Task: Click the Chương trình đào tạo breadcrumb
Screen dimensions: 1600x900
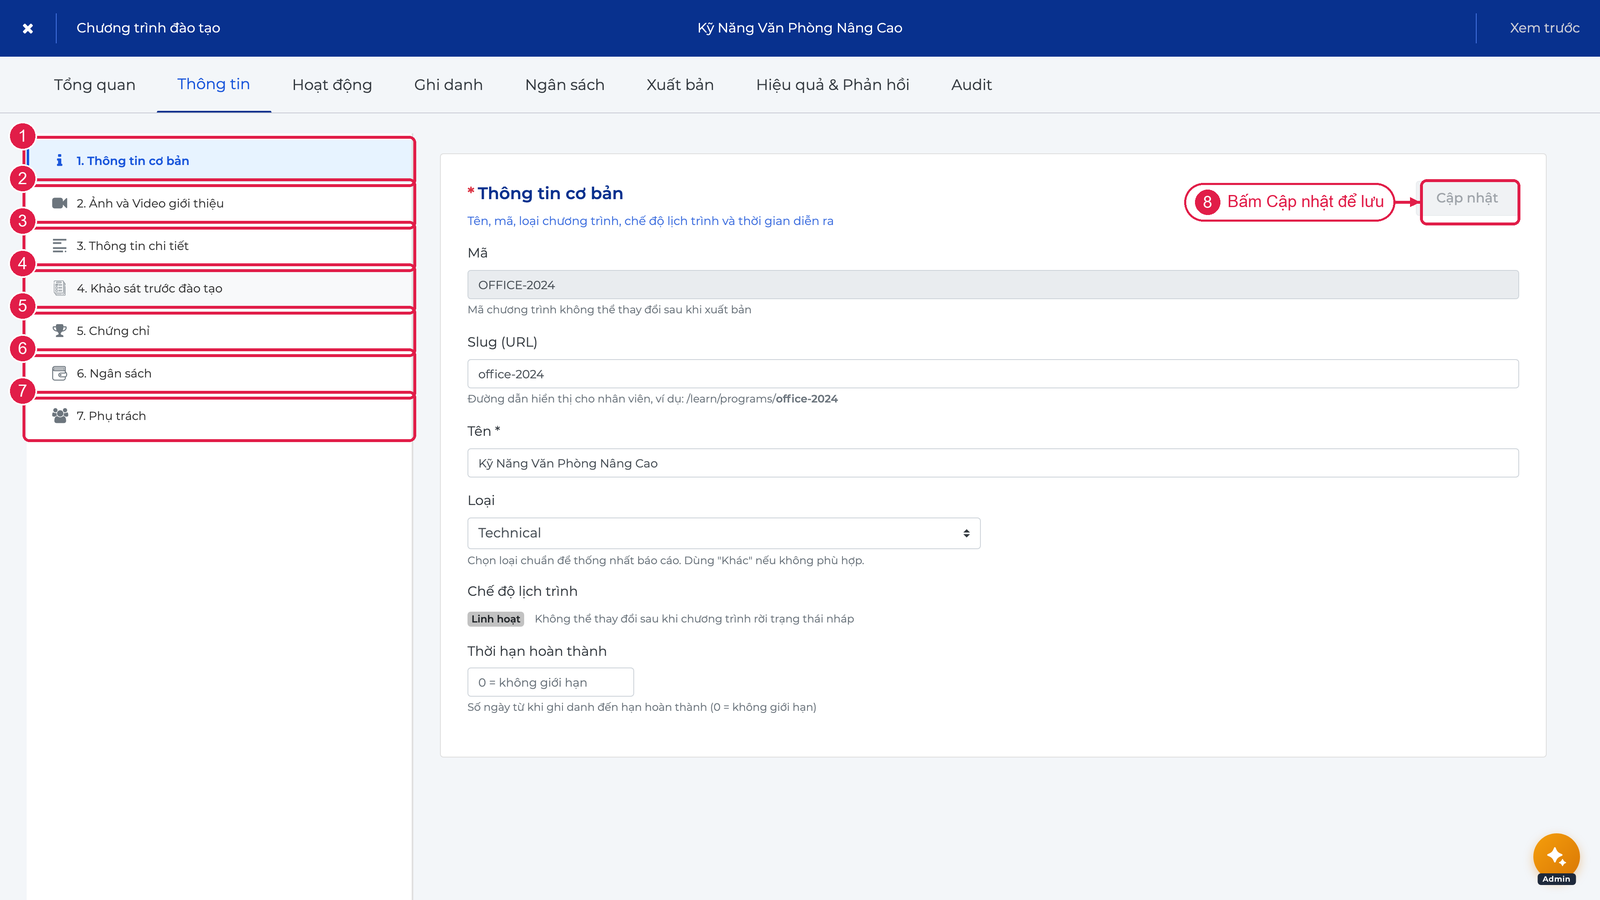Action: [148, 28]
